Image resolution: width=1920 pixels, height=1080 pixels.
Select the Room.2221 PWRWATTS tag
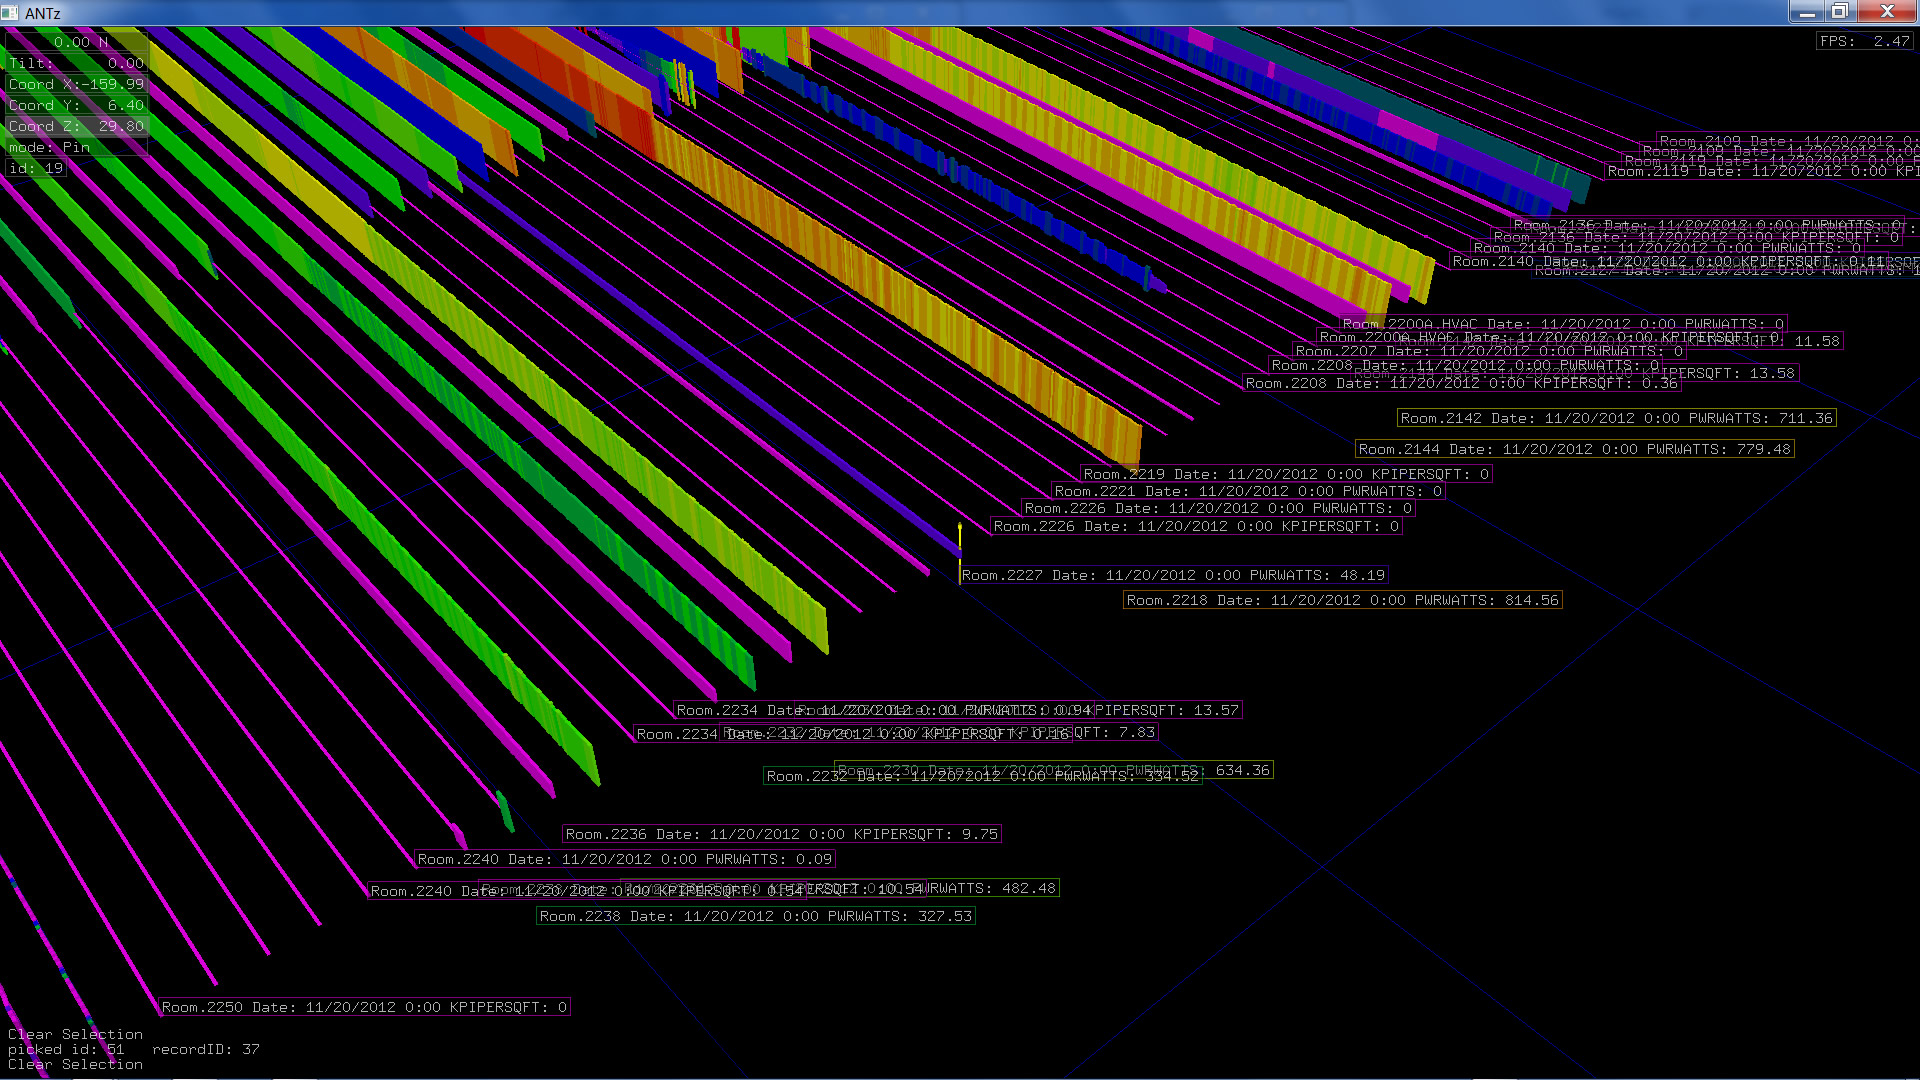point(1248,491)
